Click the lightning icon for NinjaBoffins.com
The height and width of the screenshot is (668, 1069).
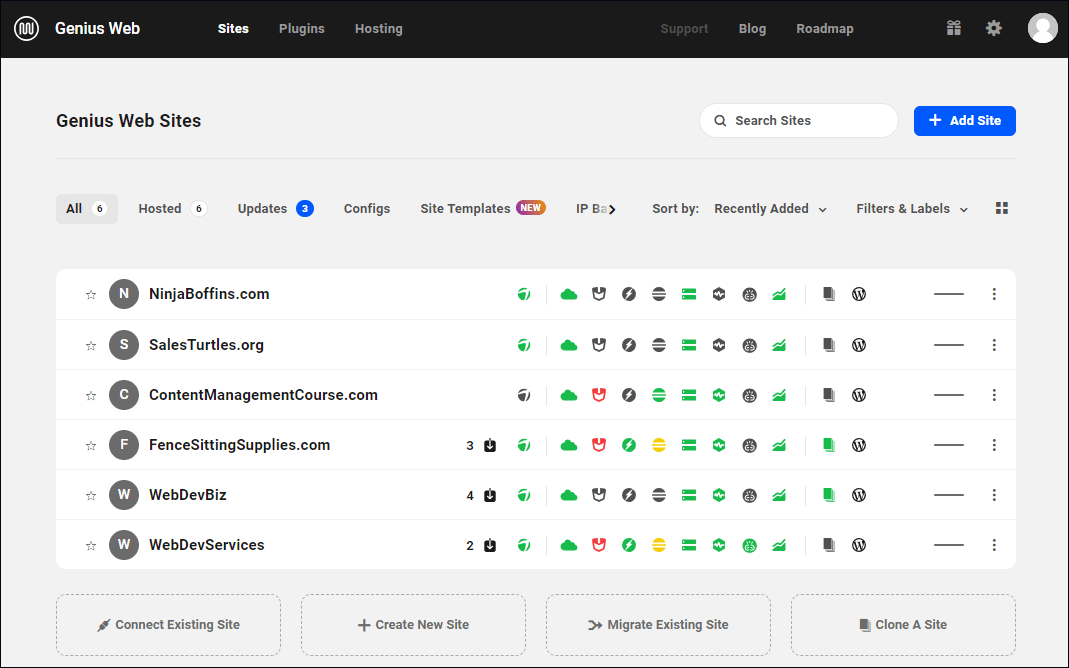point(629,294)
